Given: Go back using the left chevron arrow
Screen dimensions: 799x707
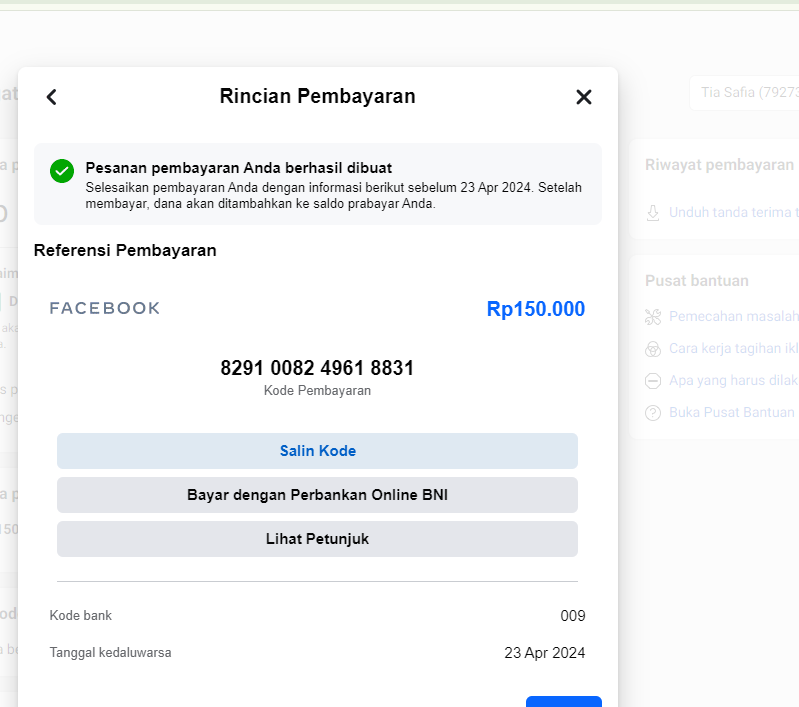Looking at the screenshot, I should 51,97.
